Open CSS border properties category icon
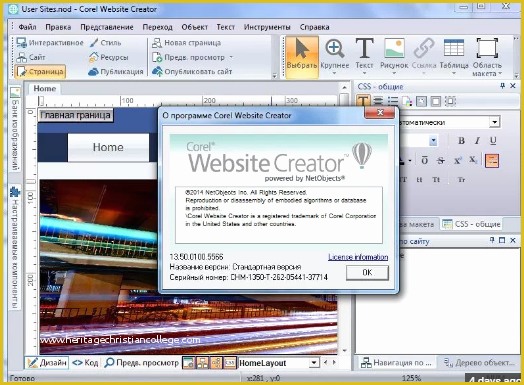 coord(435,101)
